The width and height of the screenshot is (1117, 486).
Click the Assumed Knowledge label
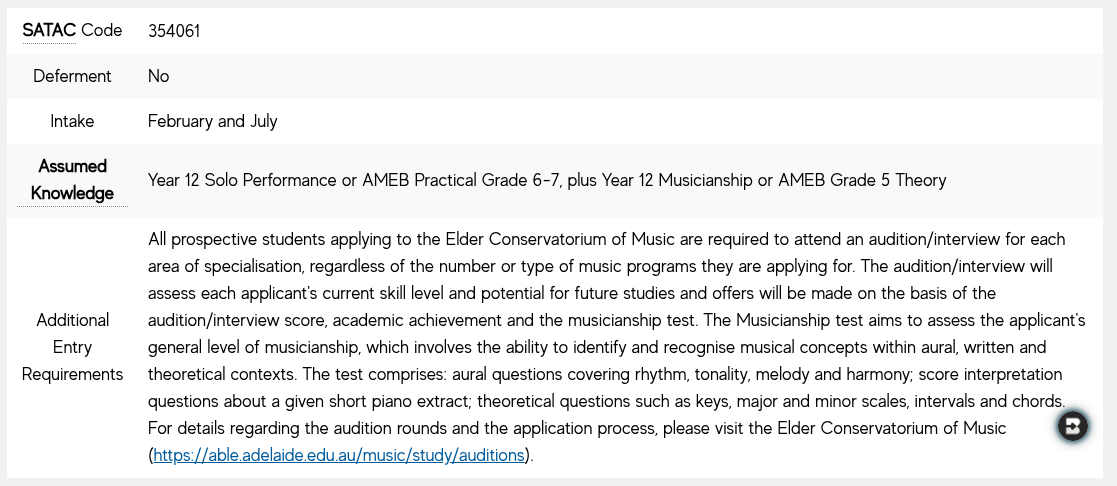coord(72,180)
